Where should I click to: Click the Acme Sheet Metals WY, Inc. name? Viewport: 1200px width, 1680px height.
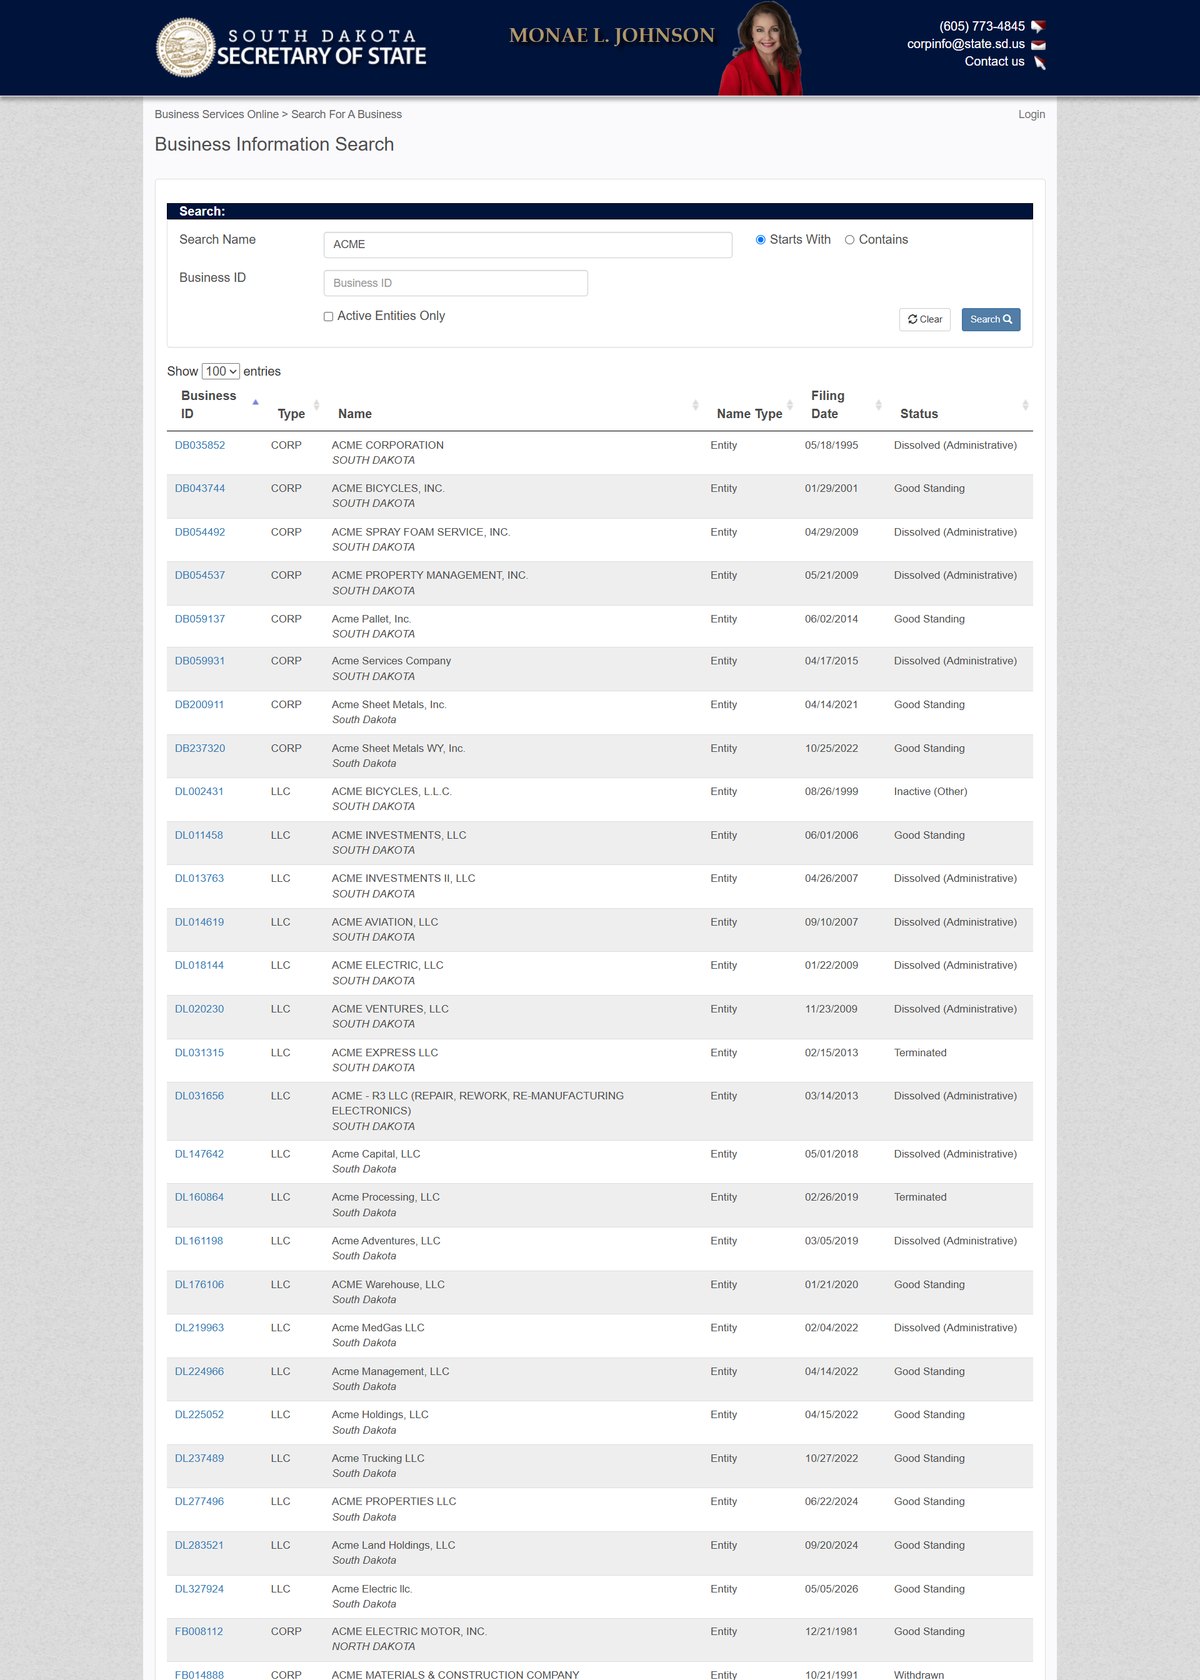[x=398, y=748]
